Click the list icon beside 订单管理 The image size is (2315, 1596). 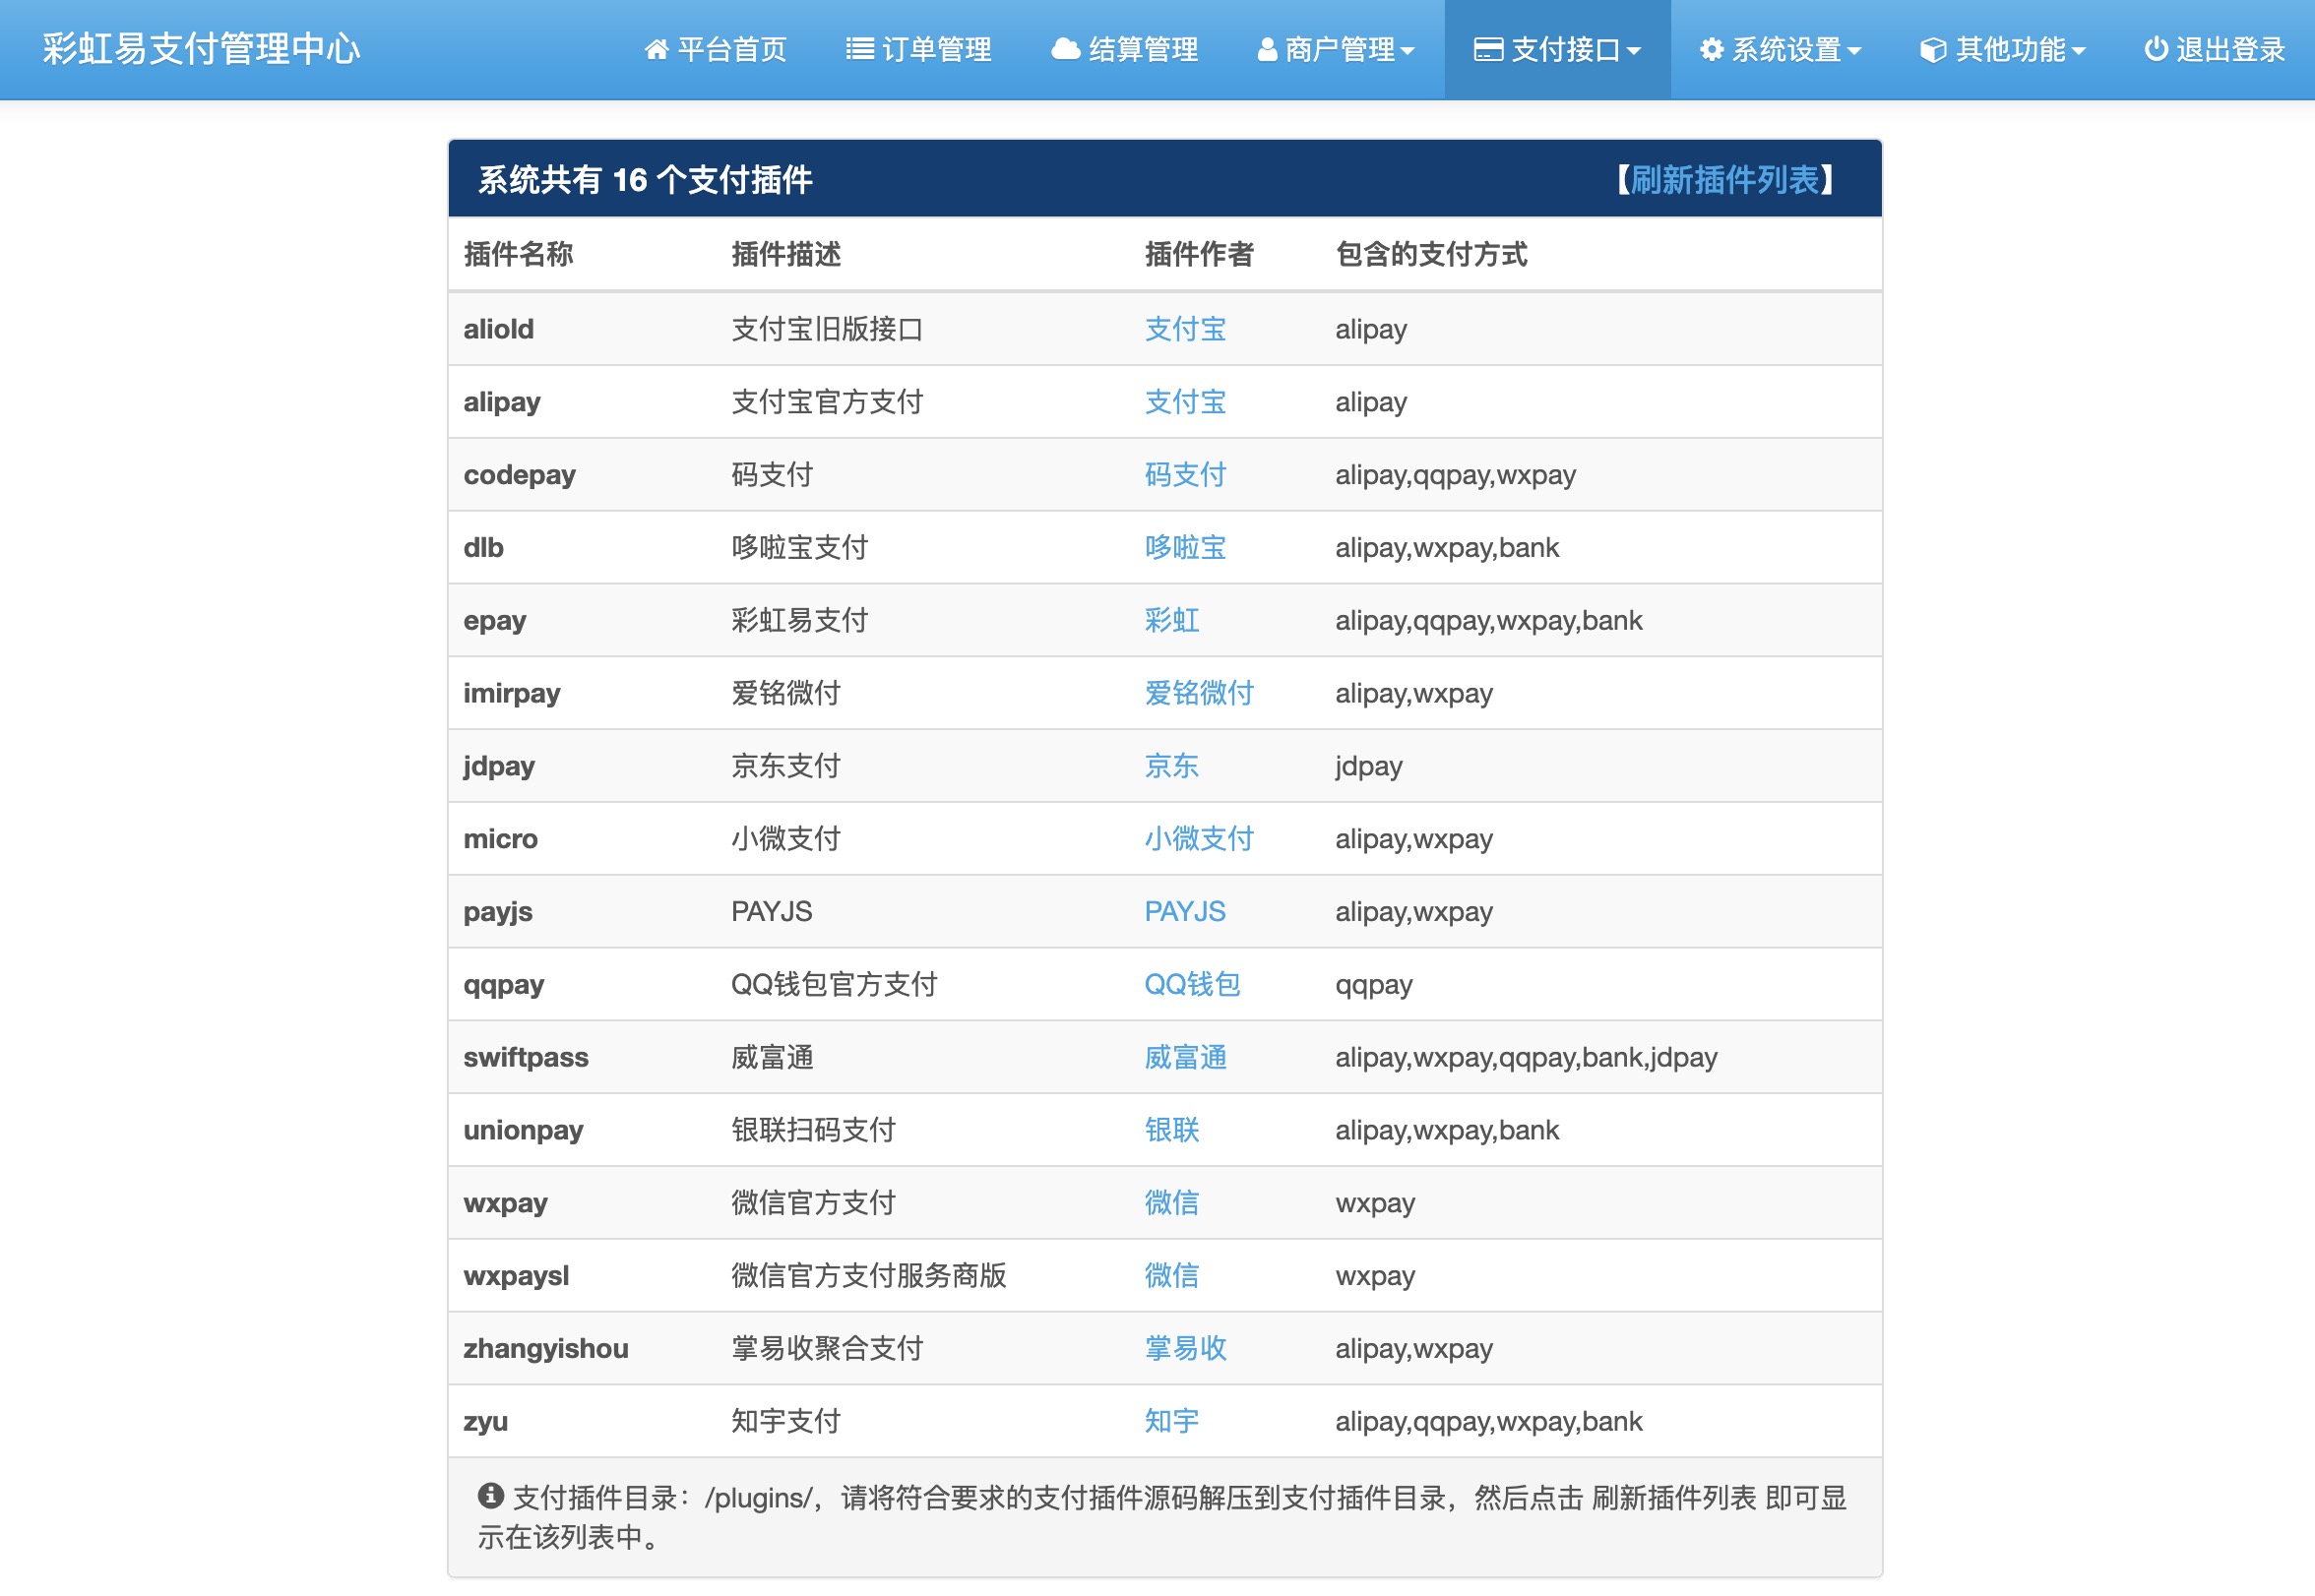tap(859, 49)
